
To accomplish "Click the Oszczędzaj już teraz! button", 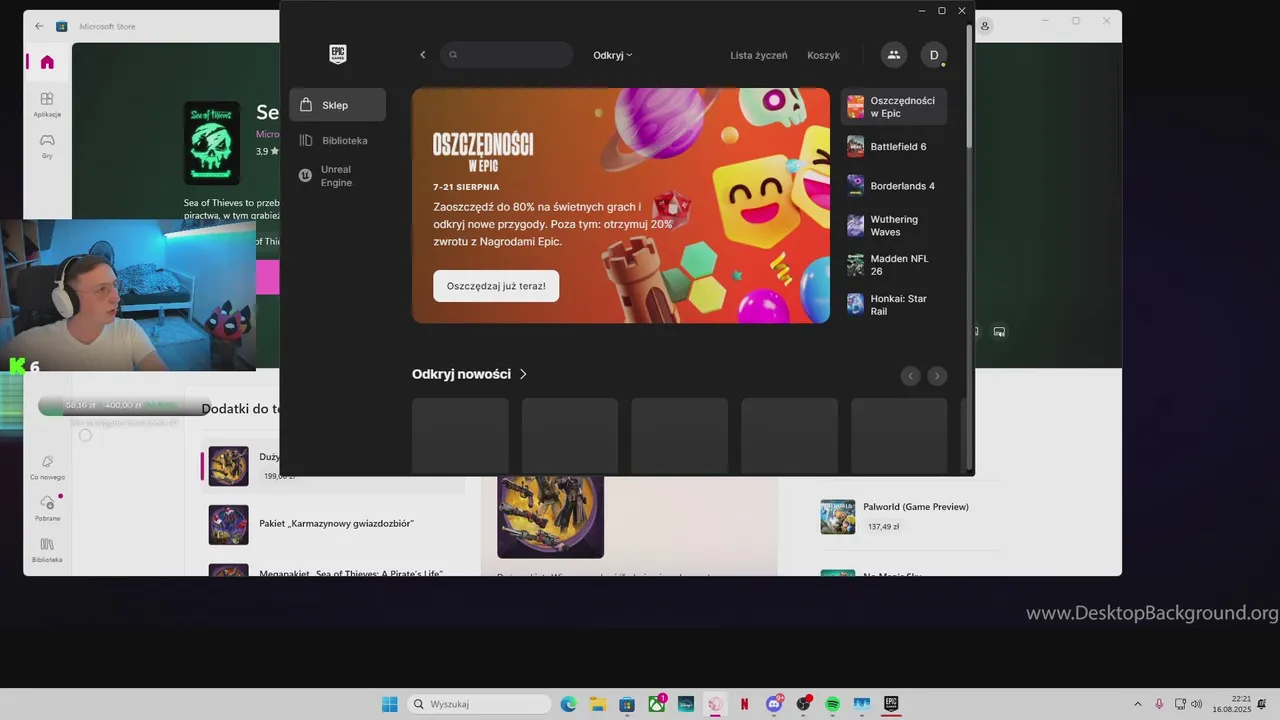I will (496, 286).
